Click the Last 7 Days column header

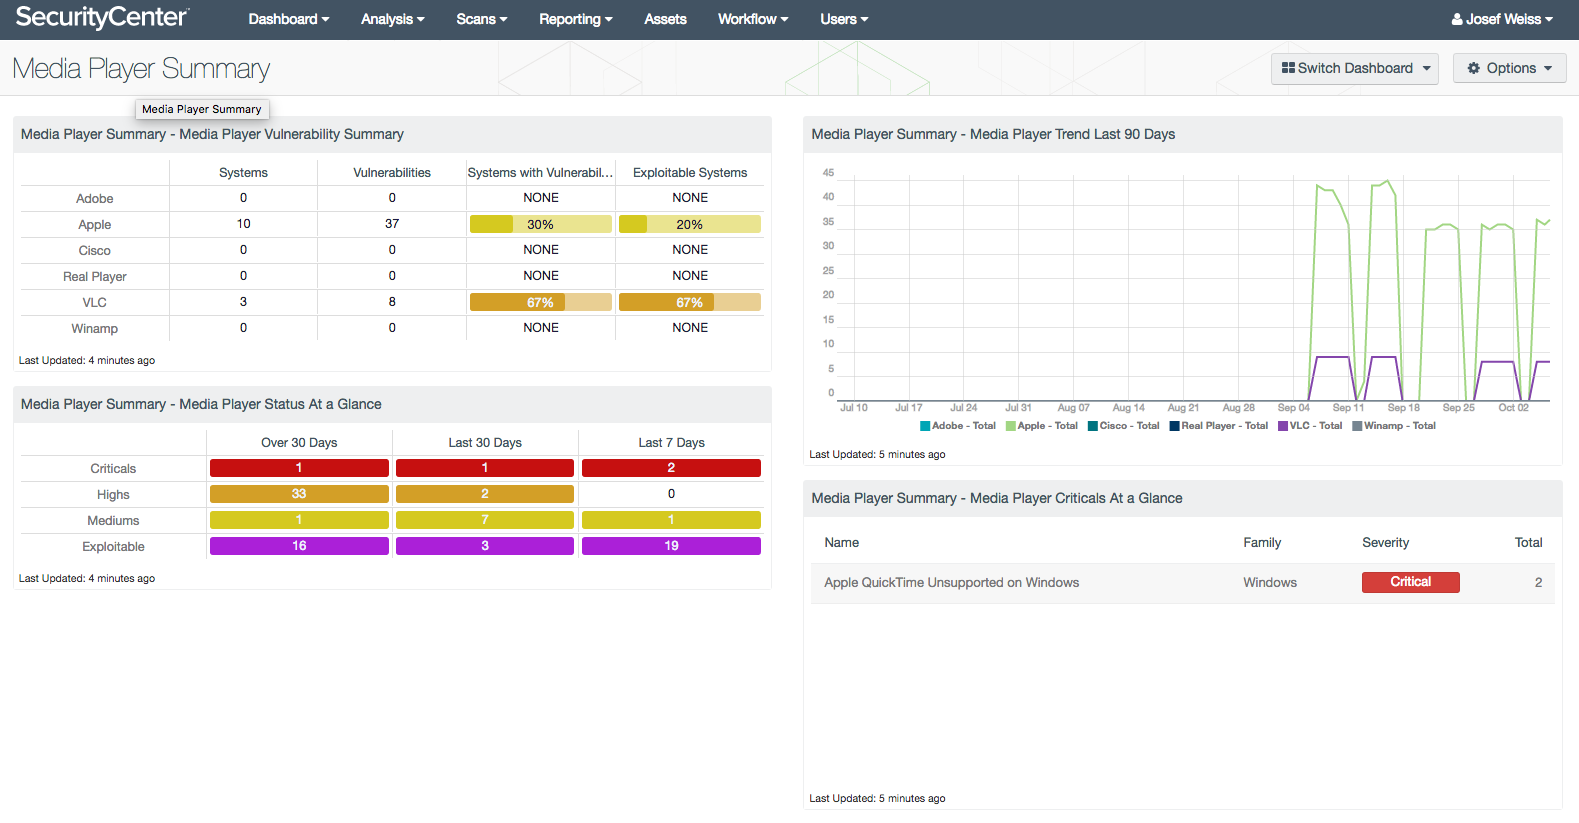tap(671, 443)
